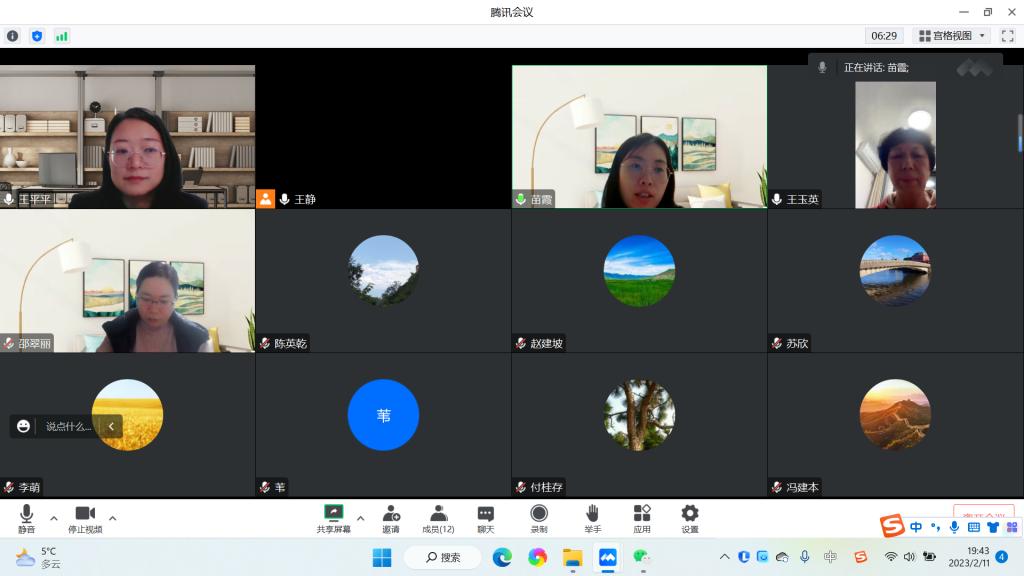The image size is (1024, 576).
Task: Collapse the quick chat bar arrow
Action: point(110,426)
